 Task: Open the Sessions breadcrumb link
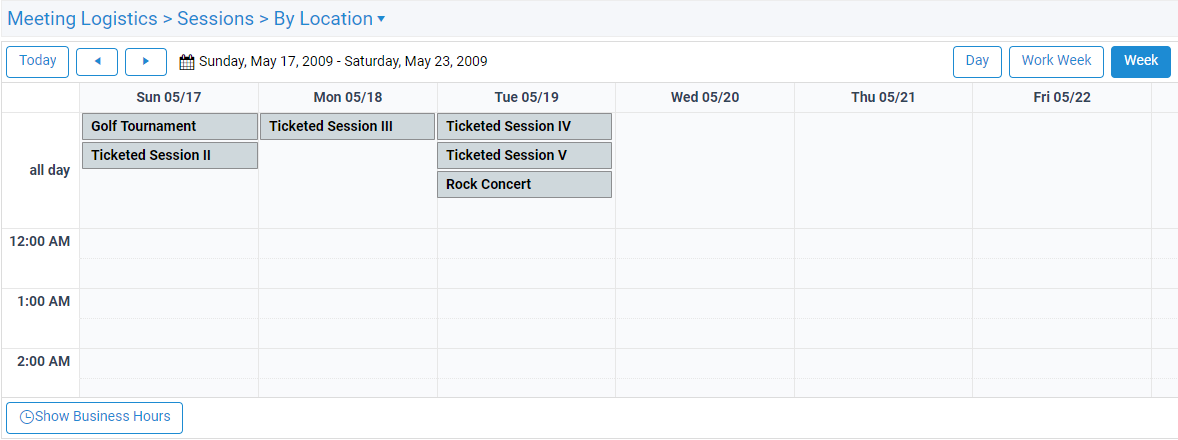[x=216, y=19]
